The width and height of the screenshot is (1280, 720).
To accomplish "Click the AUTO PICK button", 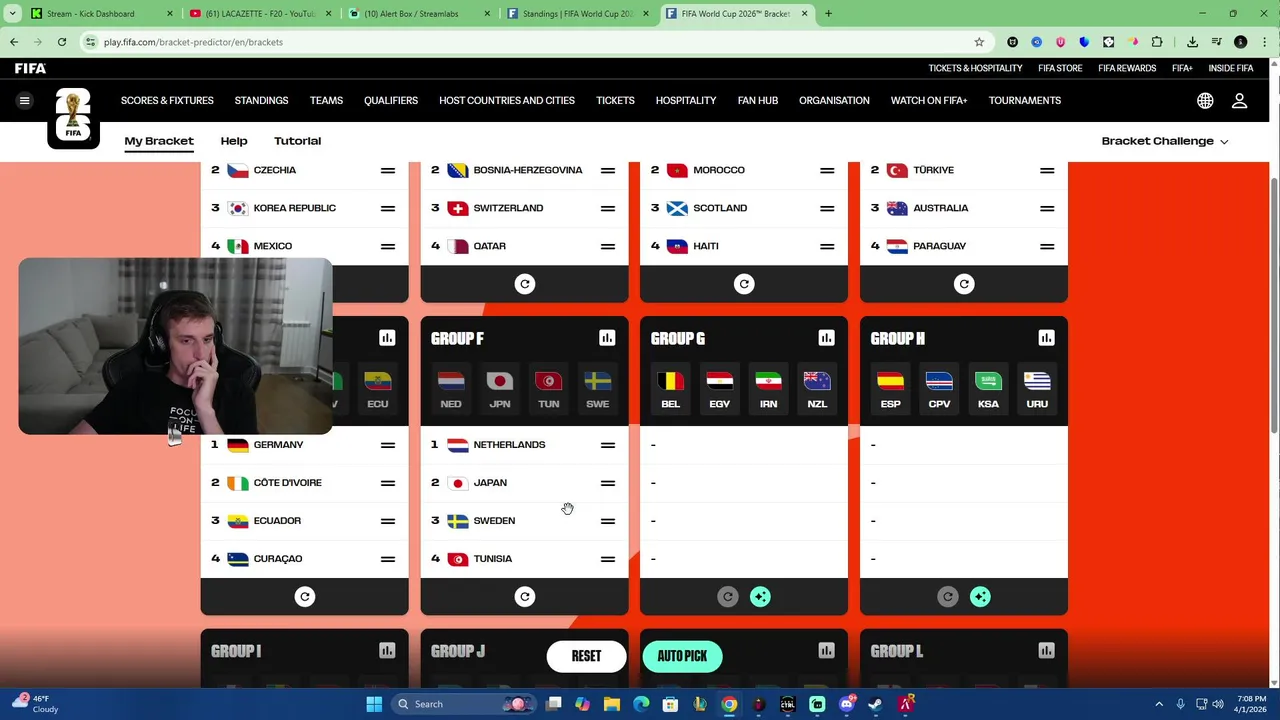I will 682,656.
